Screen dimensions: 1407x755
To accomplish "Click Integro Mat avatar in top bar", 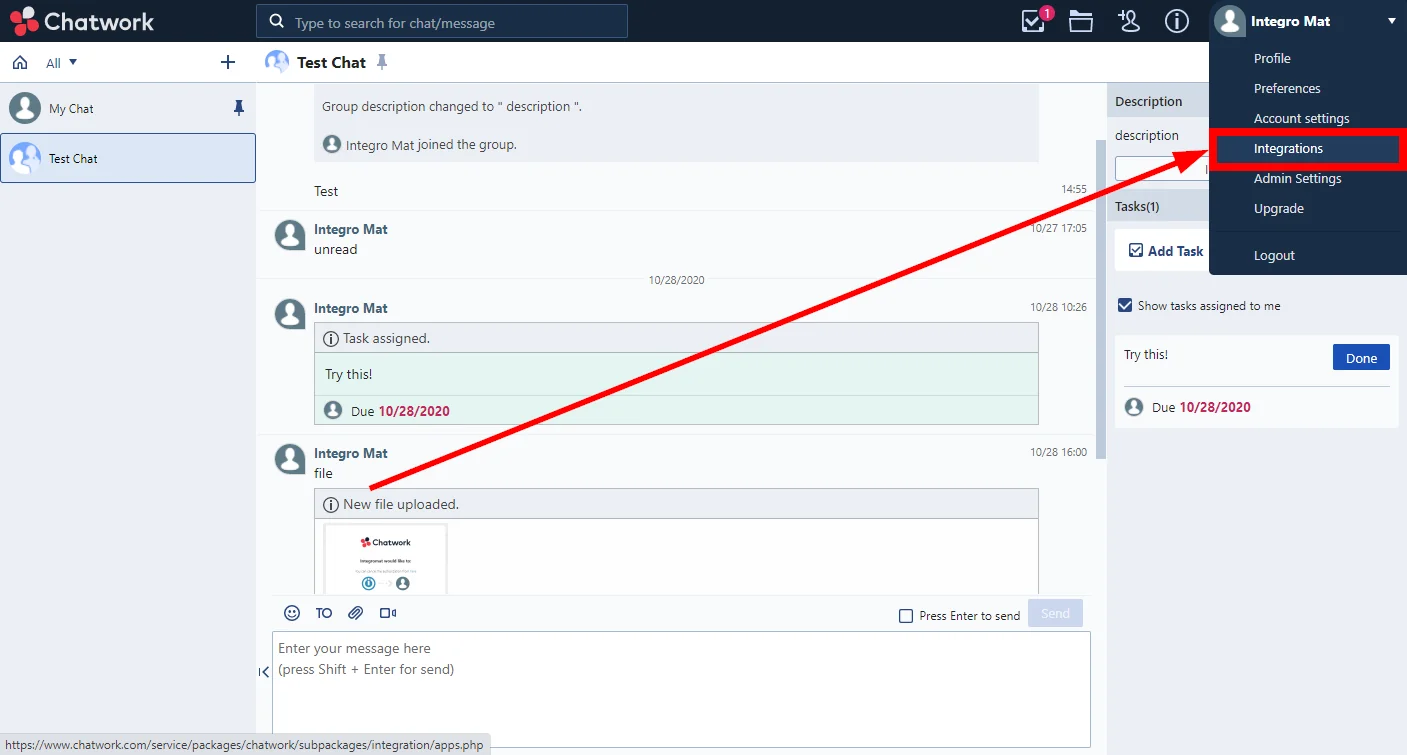I will tap(1230, 21).
